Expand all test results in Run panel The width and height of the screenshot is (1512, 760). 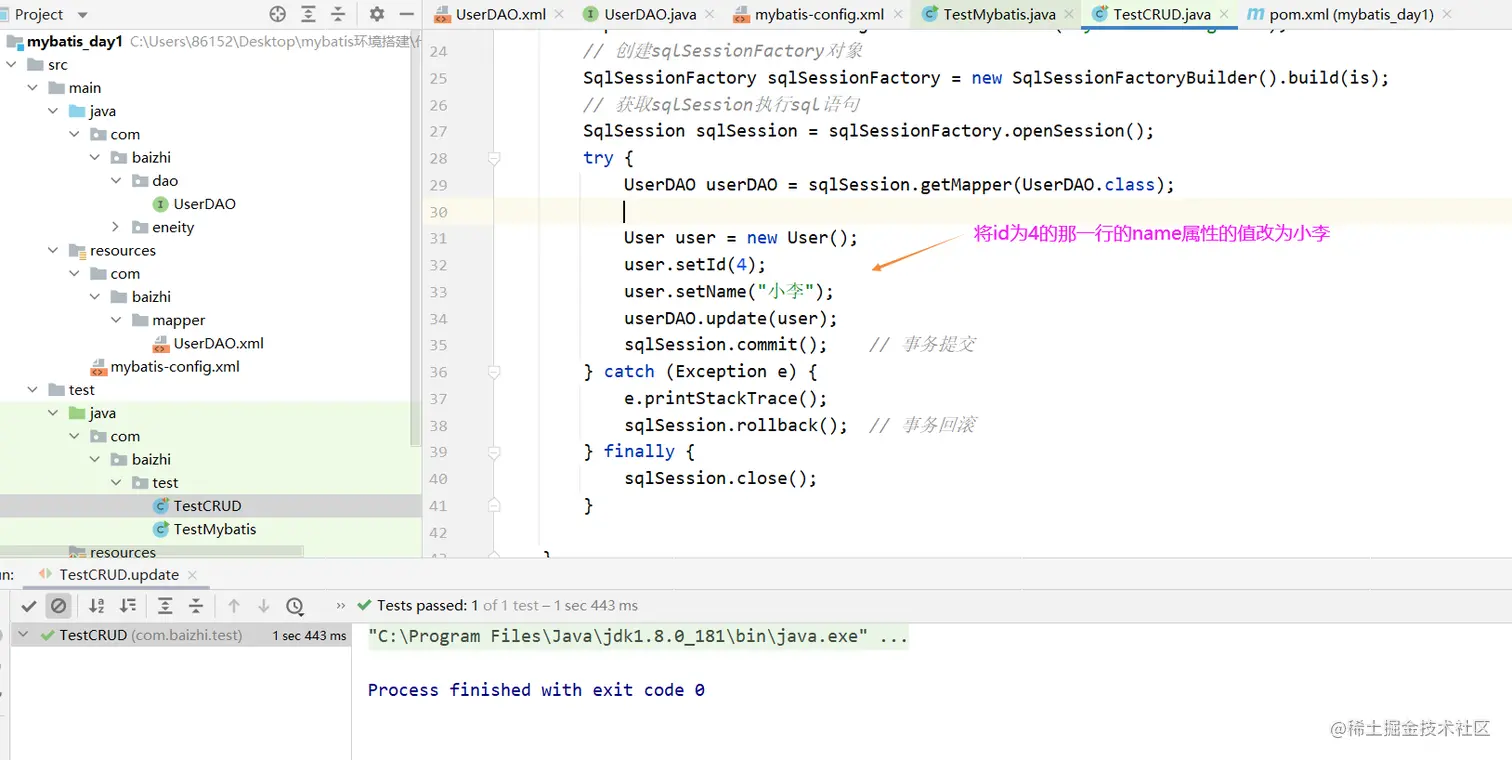(x=166, y=605)
